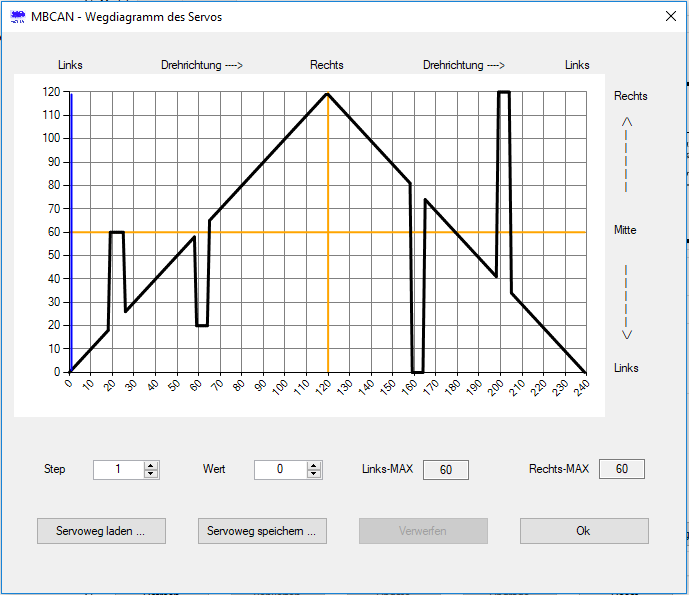
Task: Decrement the Wert spinner downward
Action: click(x=314, y=473)
